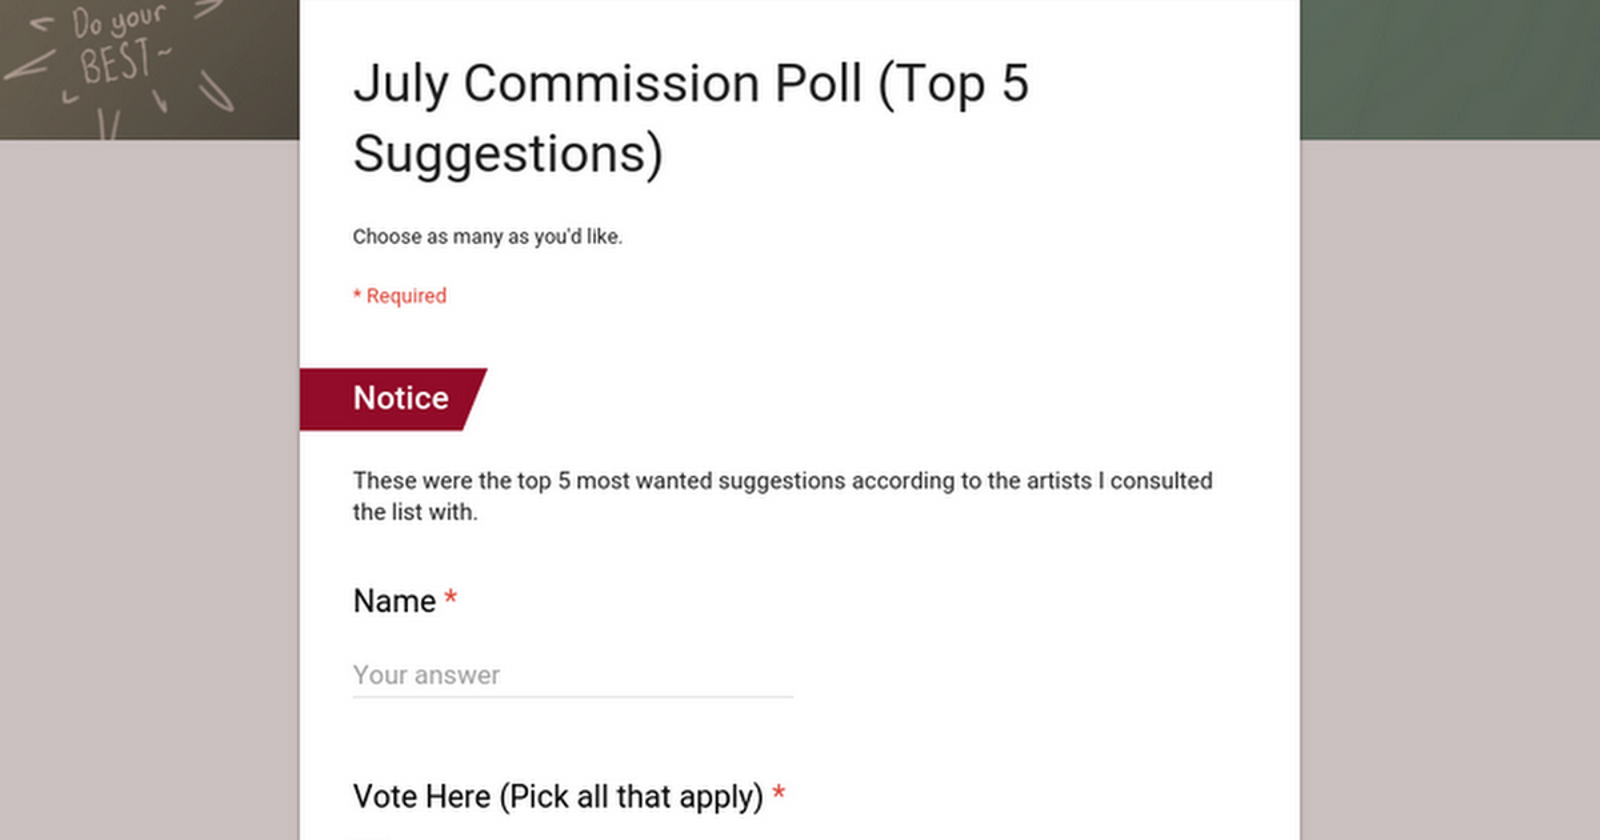Image resolution: width=1600 pixels, height=840 pixels.
Task: Click the green header image on right
Action: [x=1450, y=68]
